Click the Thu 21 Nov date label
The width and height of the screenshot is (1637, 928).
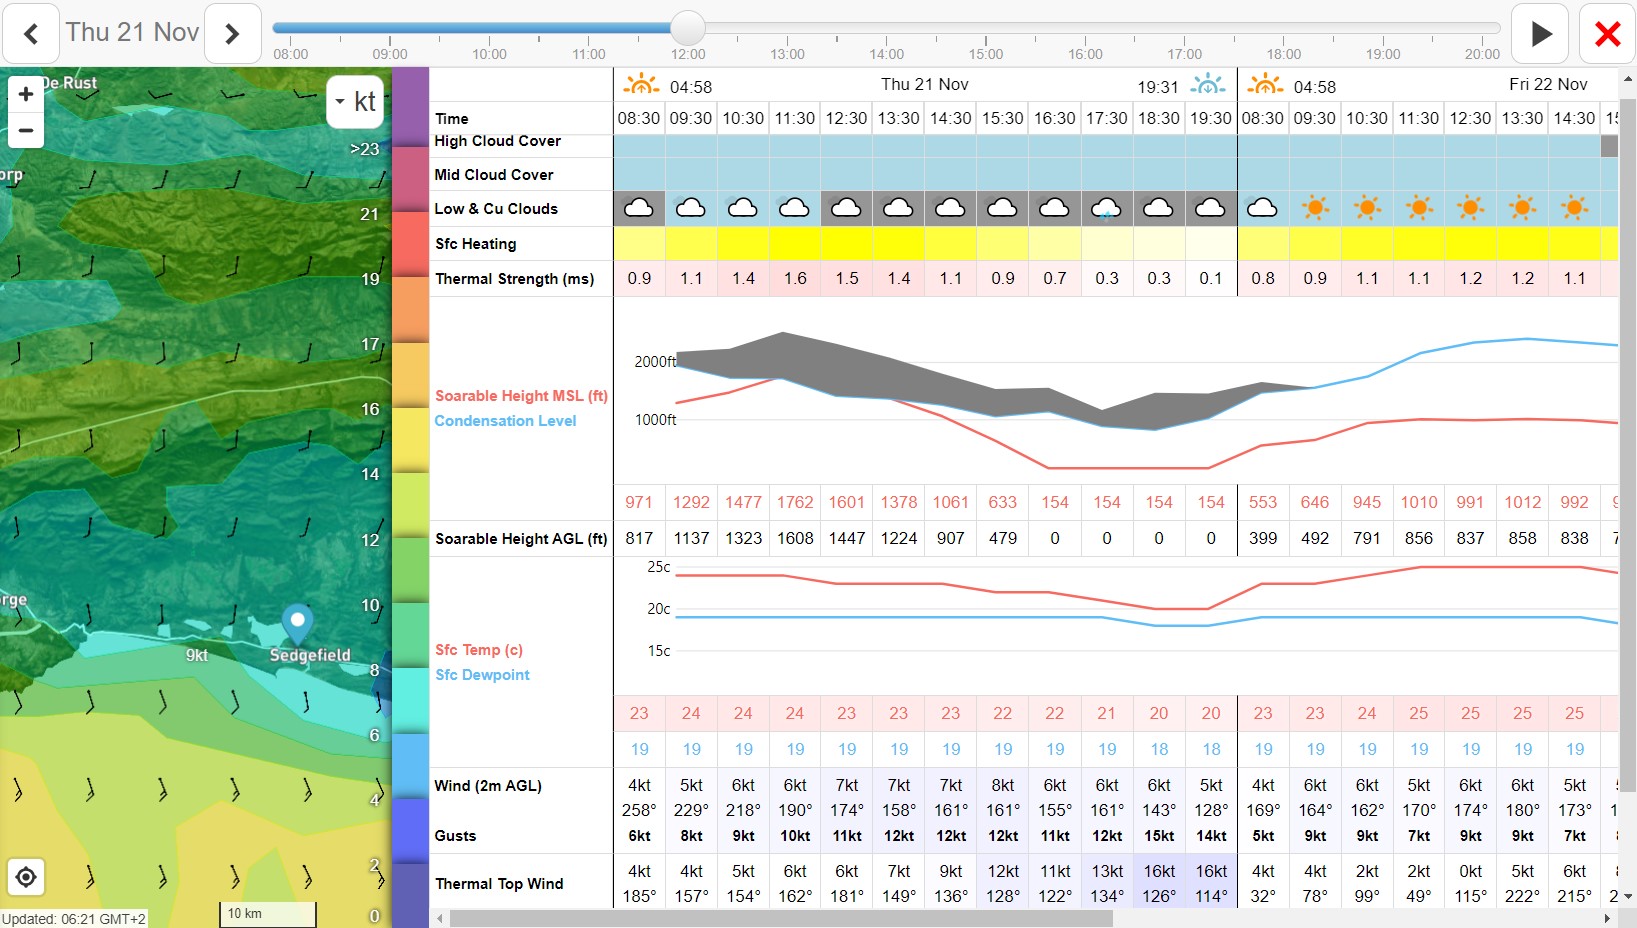click(x=132, y=32)
